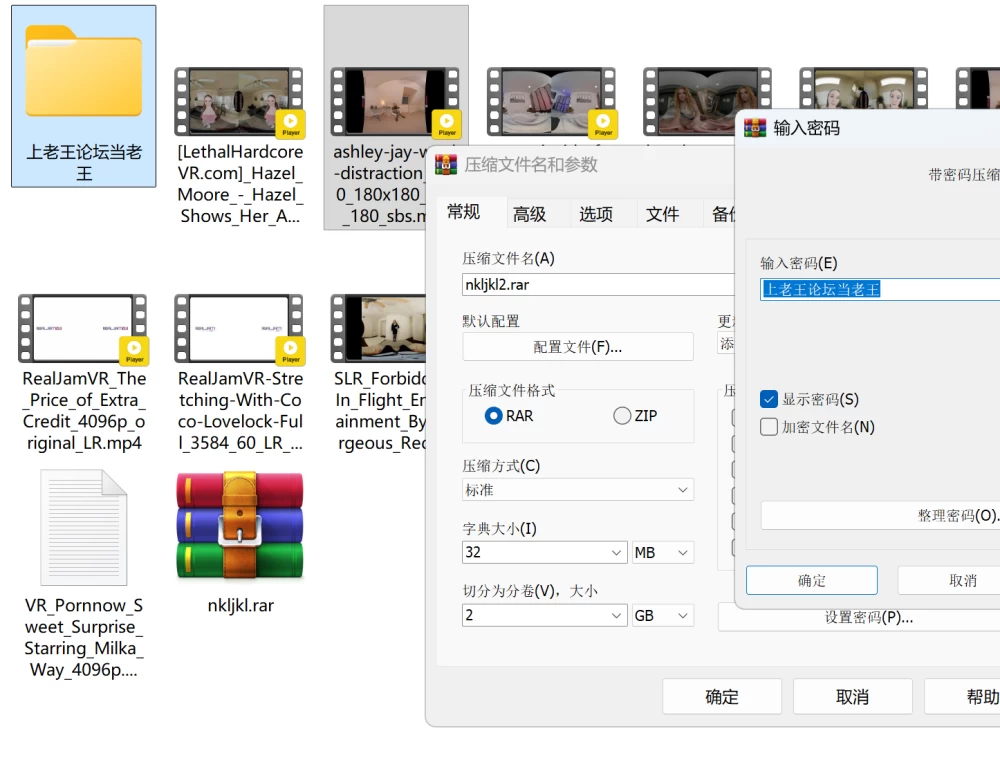Viewport: 1000px width, 769px height.
Task: Select the VR_Pornnow_Sweet_Surprise document file icon
Action: coord(84,527)
